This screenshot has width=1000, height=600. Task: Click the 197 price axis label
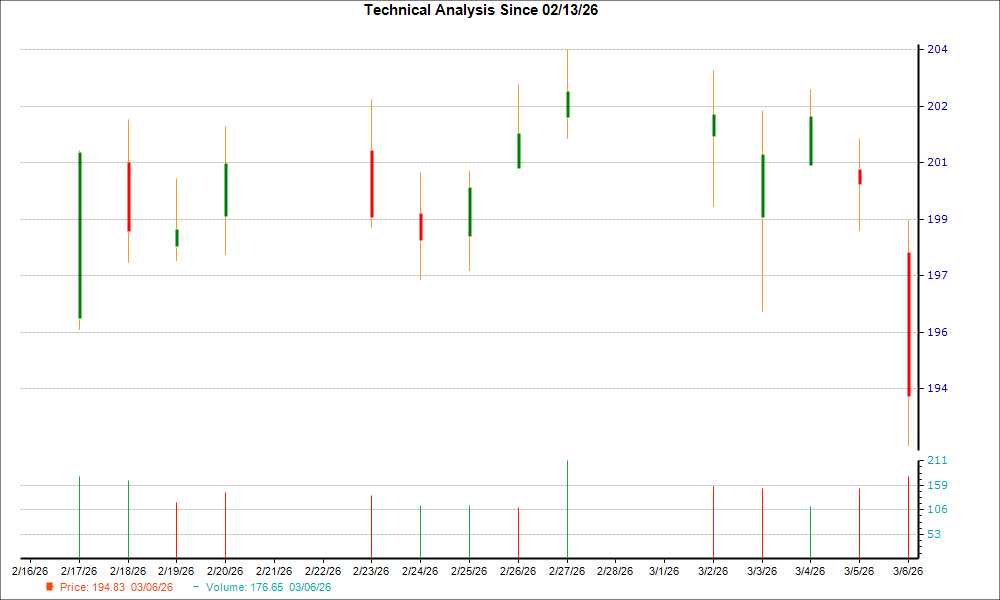coord(937,275)
